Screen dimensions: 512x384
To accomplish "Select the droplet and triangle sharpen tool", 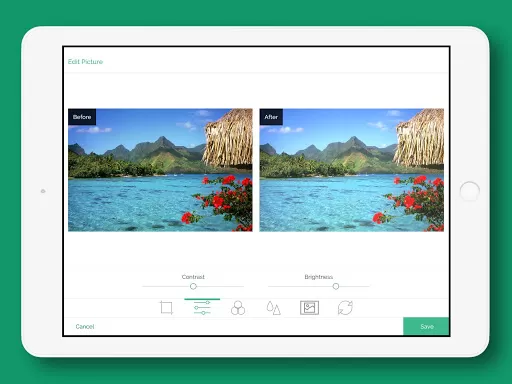I will (273, 308).
